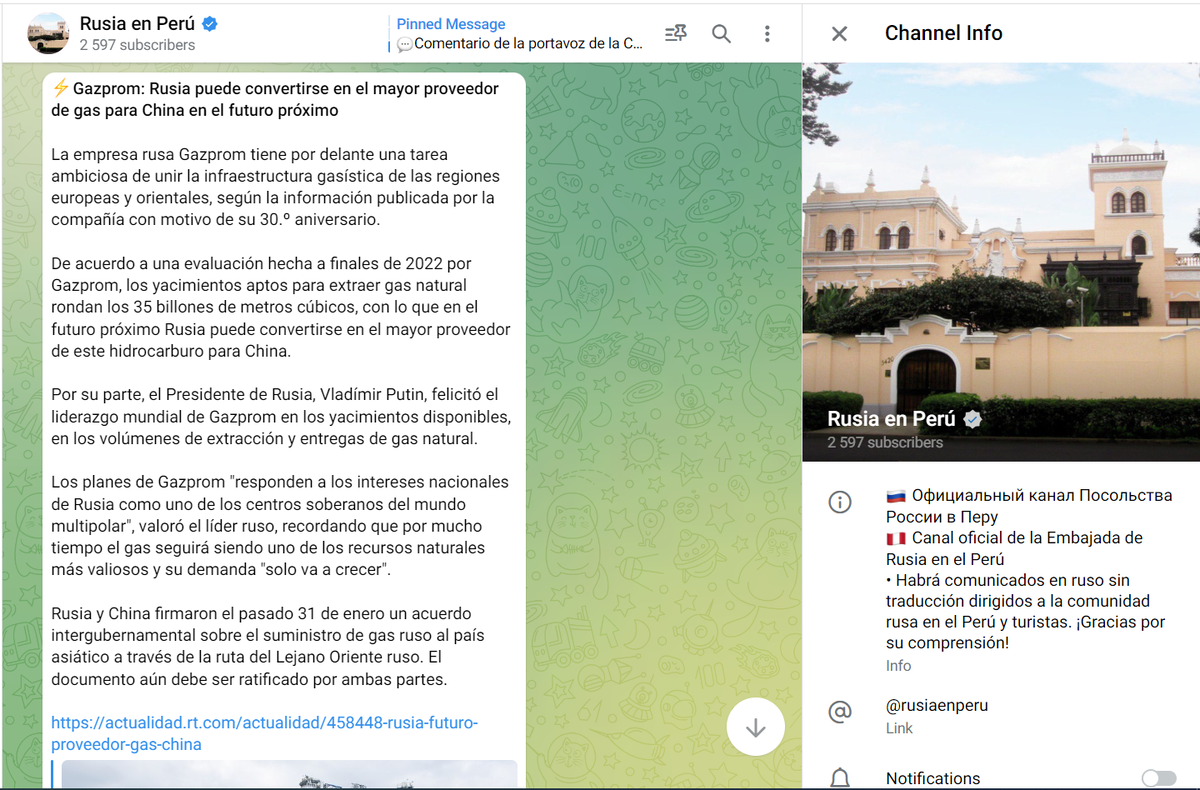Click the Notifications bell icon
Screen dimensions: 1200x790
(840, 778)
